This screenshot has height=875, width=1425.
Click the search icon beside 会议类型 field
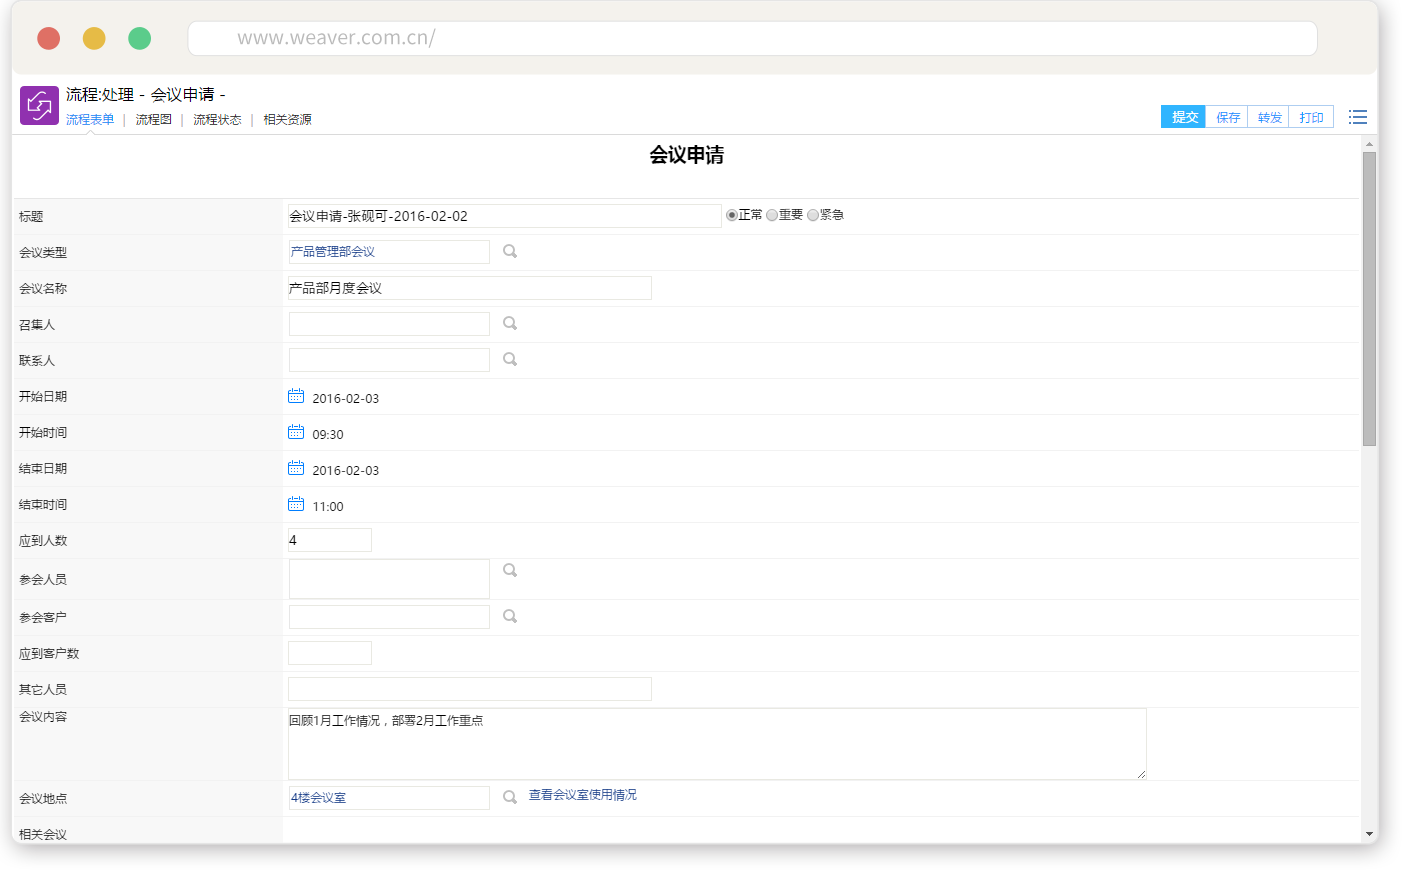510,252
